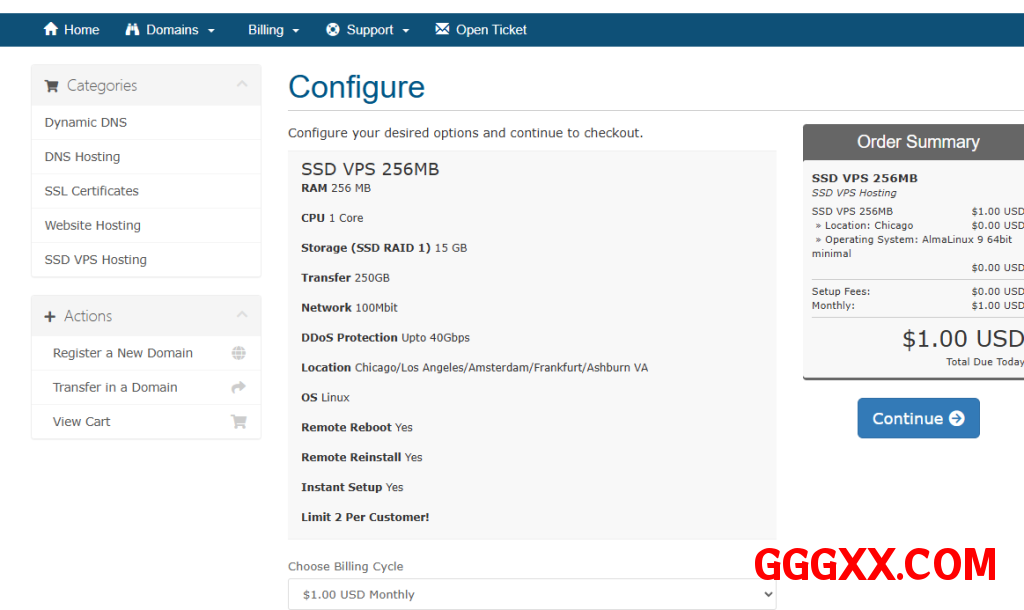Expand the Domains dropdown menu
The width and height of the screenshot is (1024, 610).
[x=180, y=30]
